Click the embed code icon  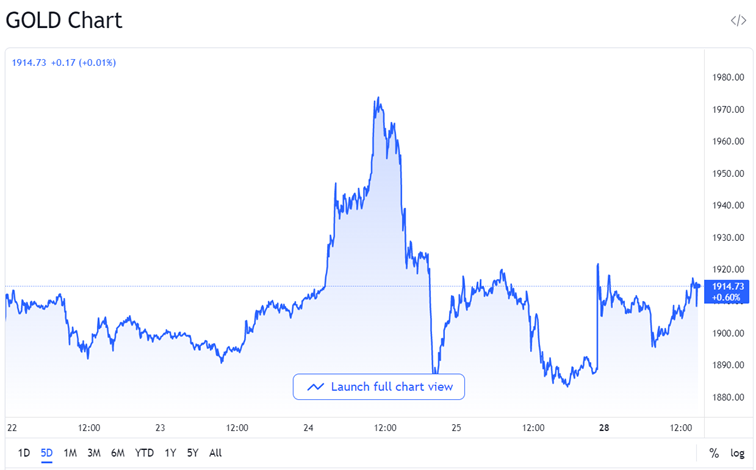pos(738,20)
